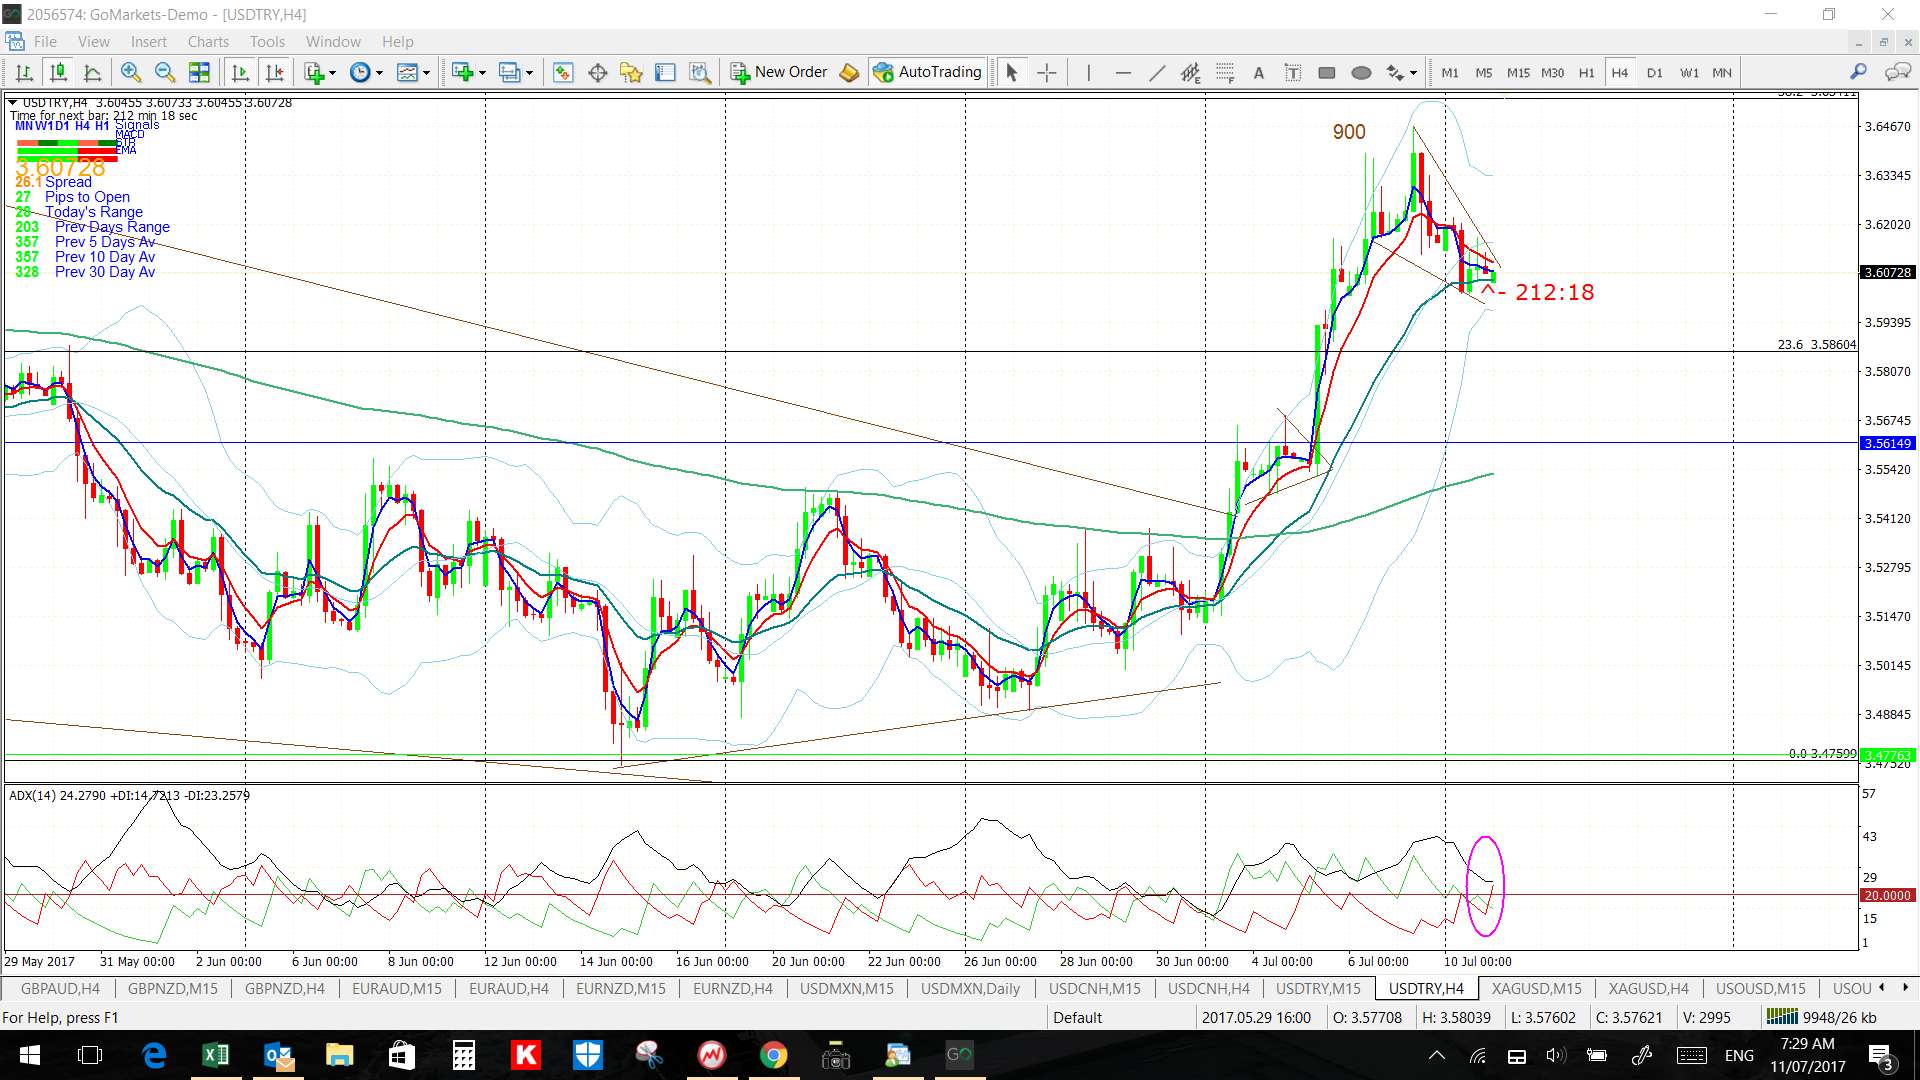Switch to USDMXN,Daily chart tab
This screenshot has height=1080, width=1920.
tap(970, 988)
